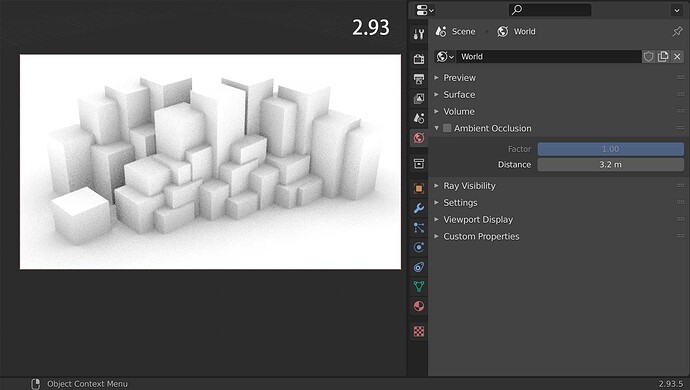Open the Modifiers wrench tab
This screenshot has width=690, height=390.
coord(419,208)
